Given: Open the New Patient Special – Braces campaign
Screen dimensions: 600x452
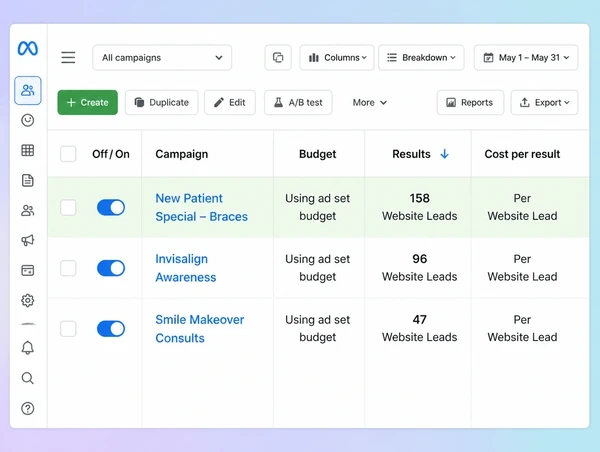Looking at the screenshot, I should (202, 207).
